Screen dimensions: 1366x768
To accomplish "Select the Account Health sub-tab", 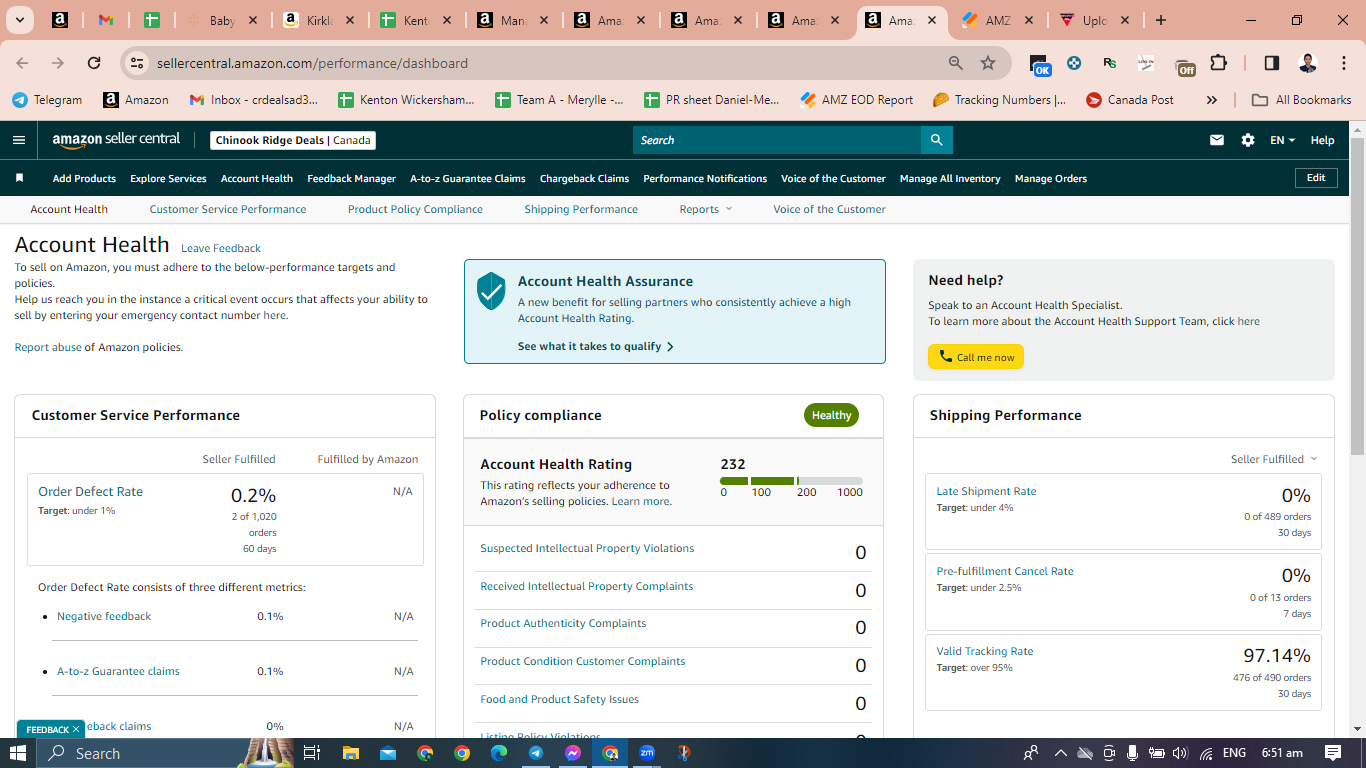I will [x=69, y=209].
